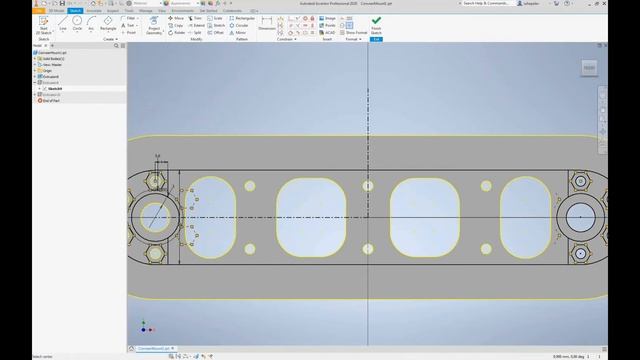Create a Rectangular pattern
Screen dimensions: 640x360
[242, 18]
